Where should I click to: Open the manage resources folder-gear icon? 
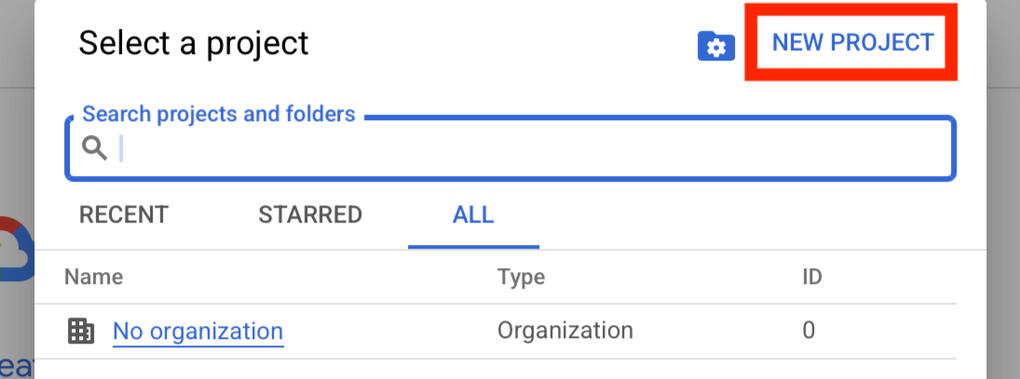[x=716, y=47]
